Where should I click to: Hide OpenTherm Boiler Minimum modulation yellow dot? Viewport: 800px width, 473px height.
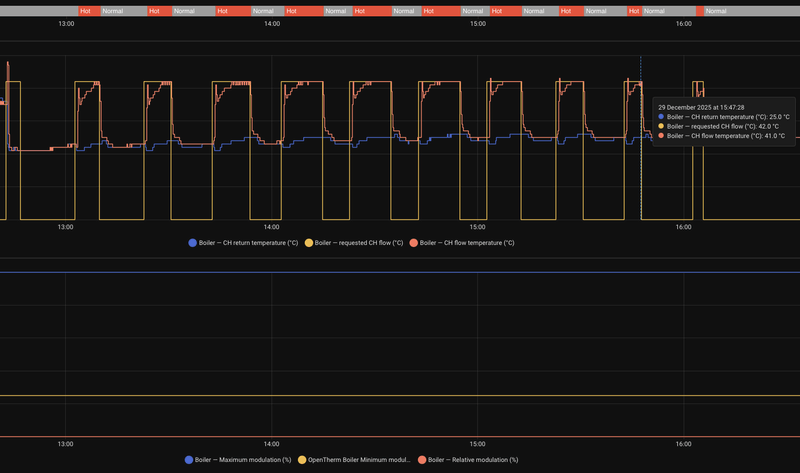302,460
